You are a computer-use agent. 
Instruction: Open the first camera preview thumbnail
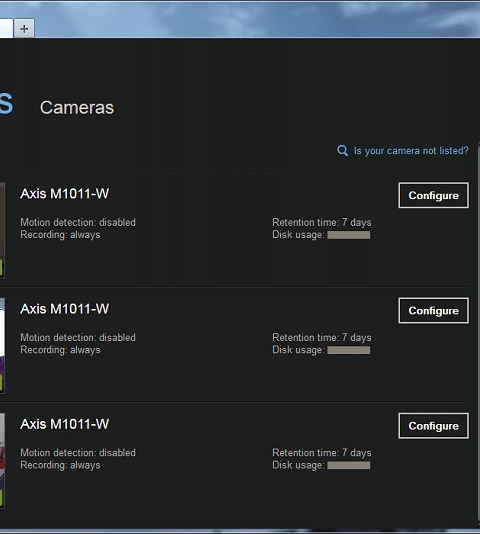pyautogui.click(x=2, y=230)
